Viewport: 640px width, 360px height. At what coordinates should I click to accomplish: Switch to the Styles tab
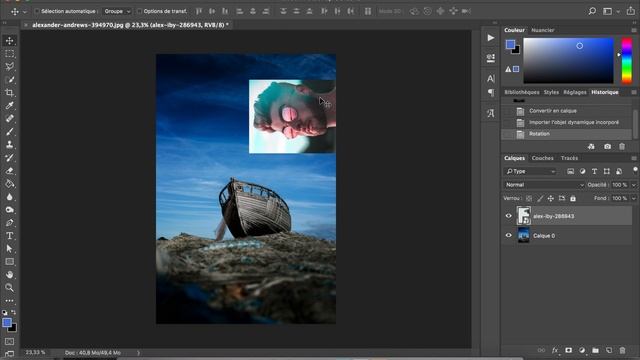click(551, 92)
